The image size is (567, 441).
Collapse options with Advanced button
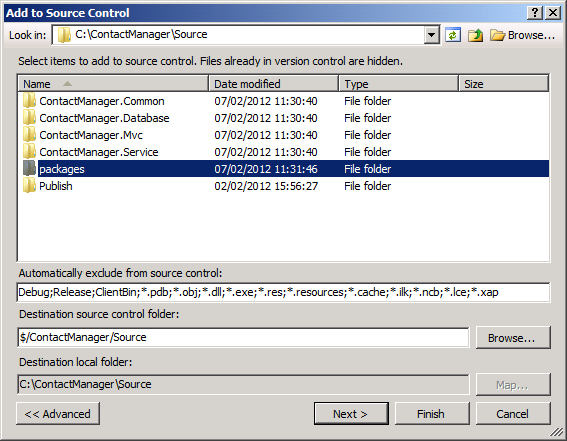(x=58, y=414)
